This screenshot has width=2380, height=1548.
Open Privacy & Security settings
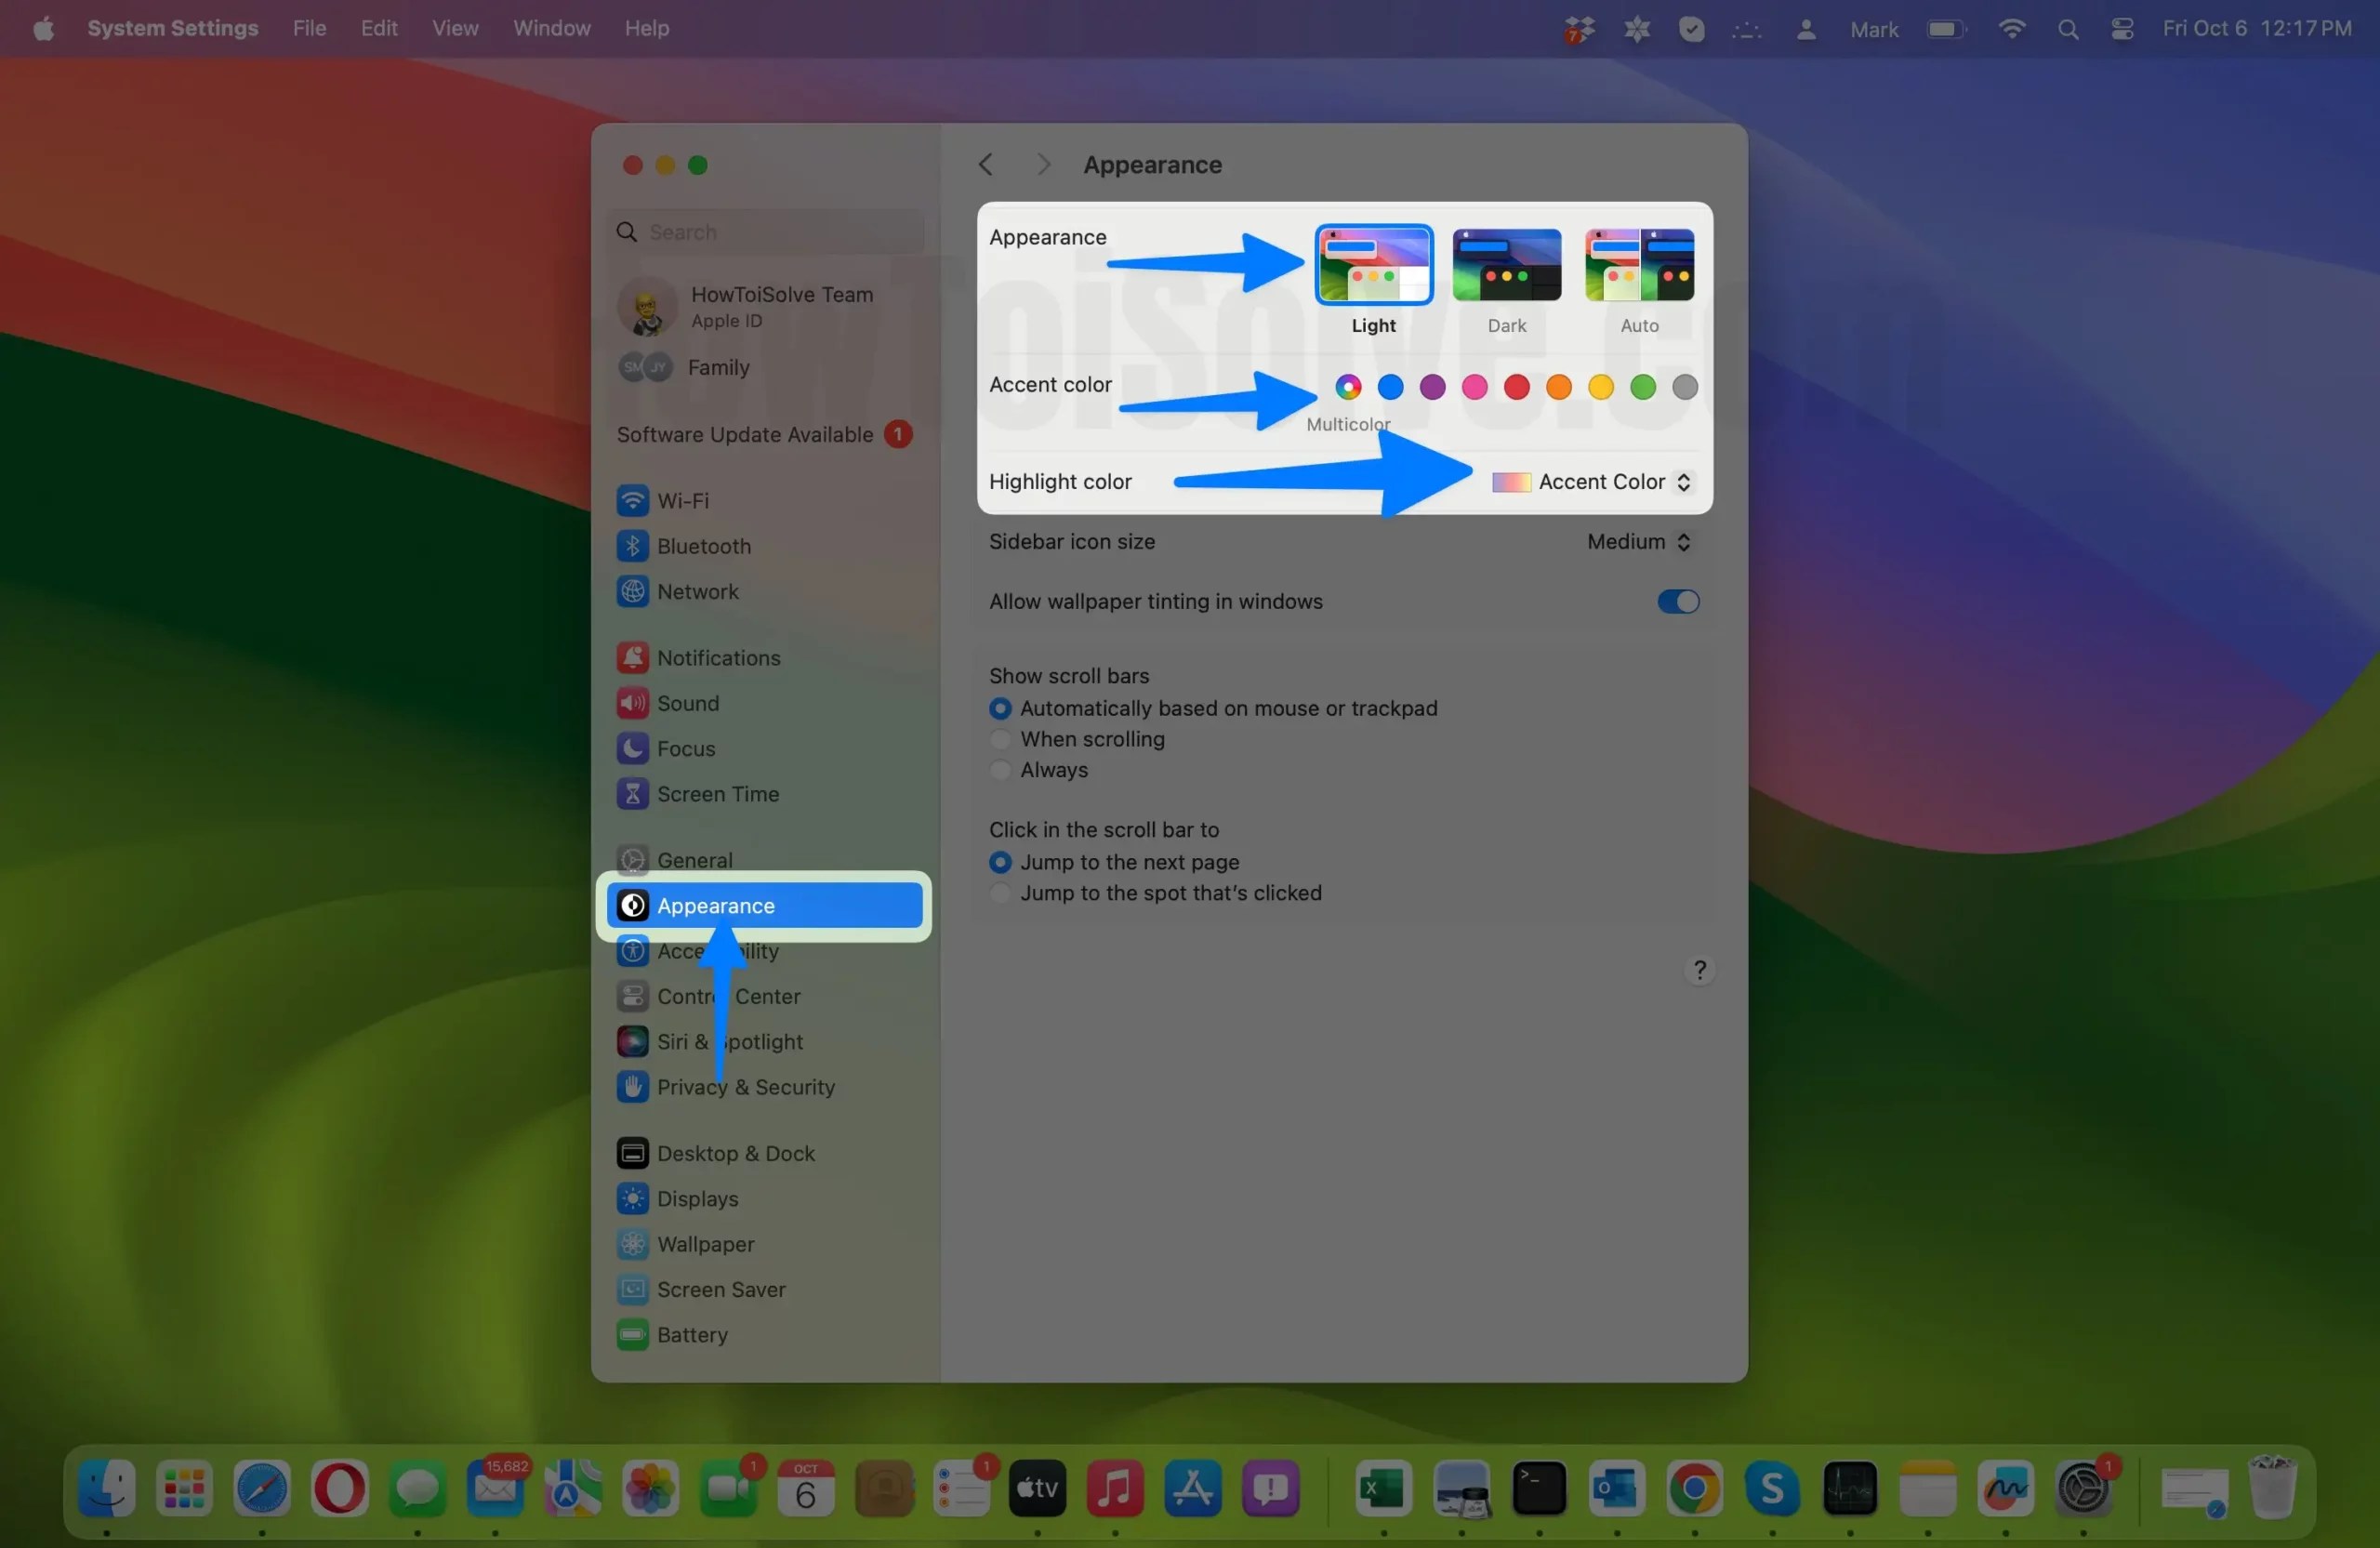pyautogui.click(x=745, y=1087)
